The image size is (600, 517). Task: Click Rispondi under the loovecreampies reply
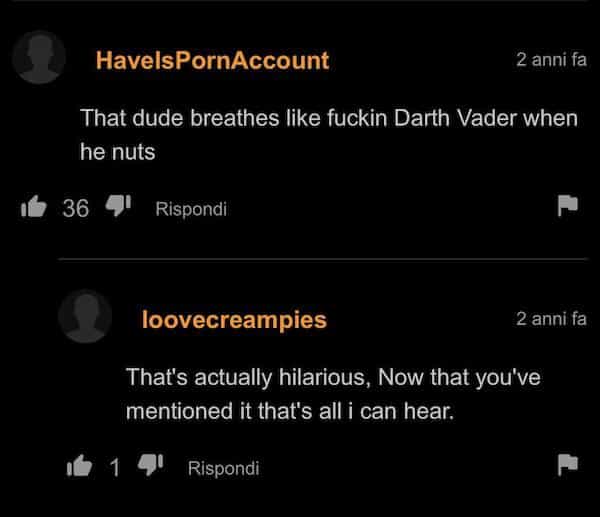tap(223, 468)
